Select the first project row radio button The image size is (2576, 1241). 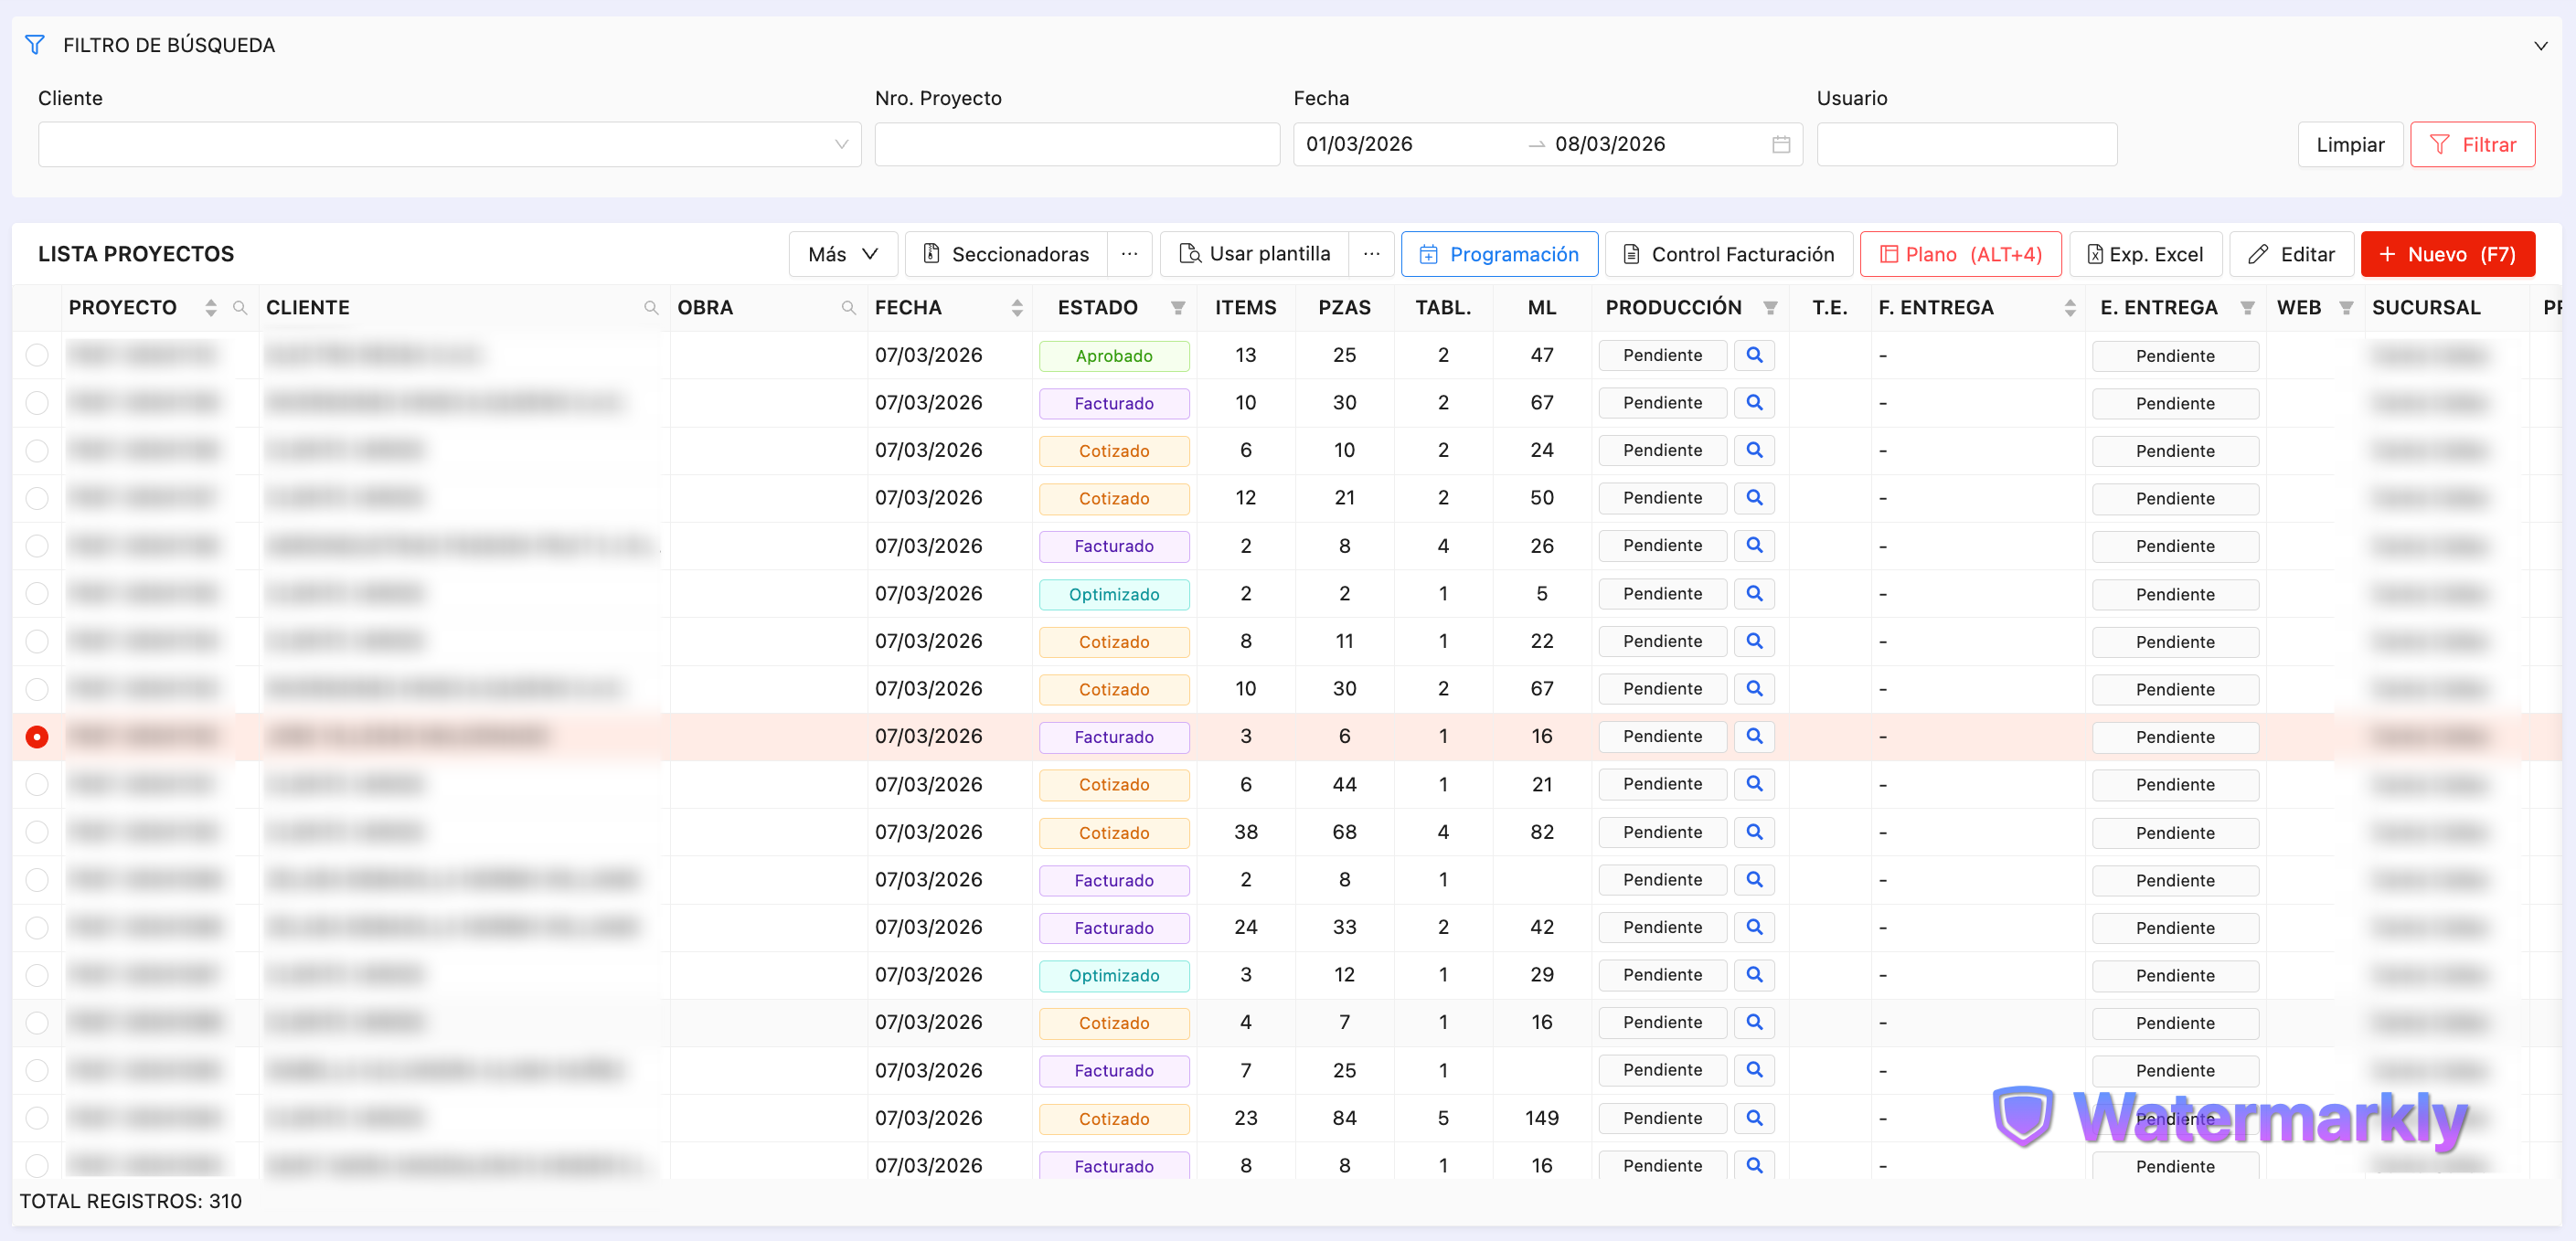coord(37,355)
